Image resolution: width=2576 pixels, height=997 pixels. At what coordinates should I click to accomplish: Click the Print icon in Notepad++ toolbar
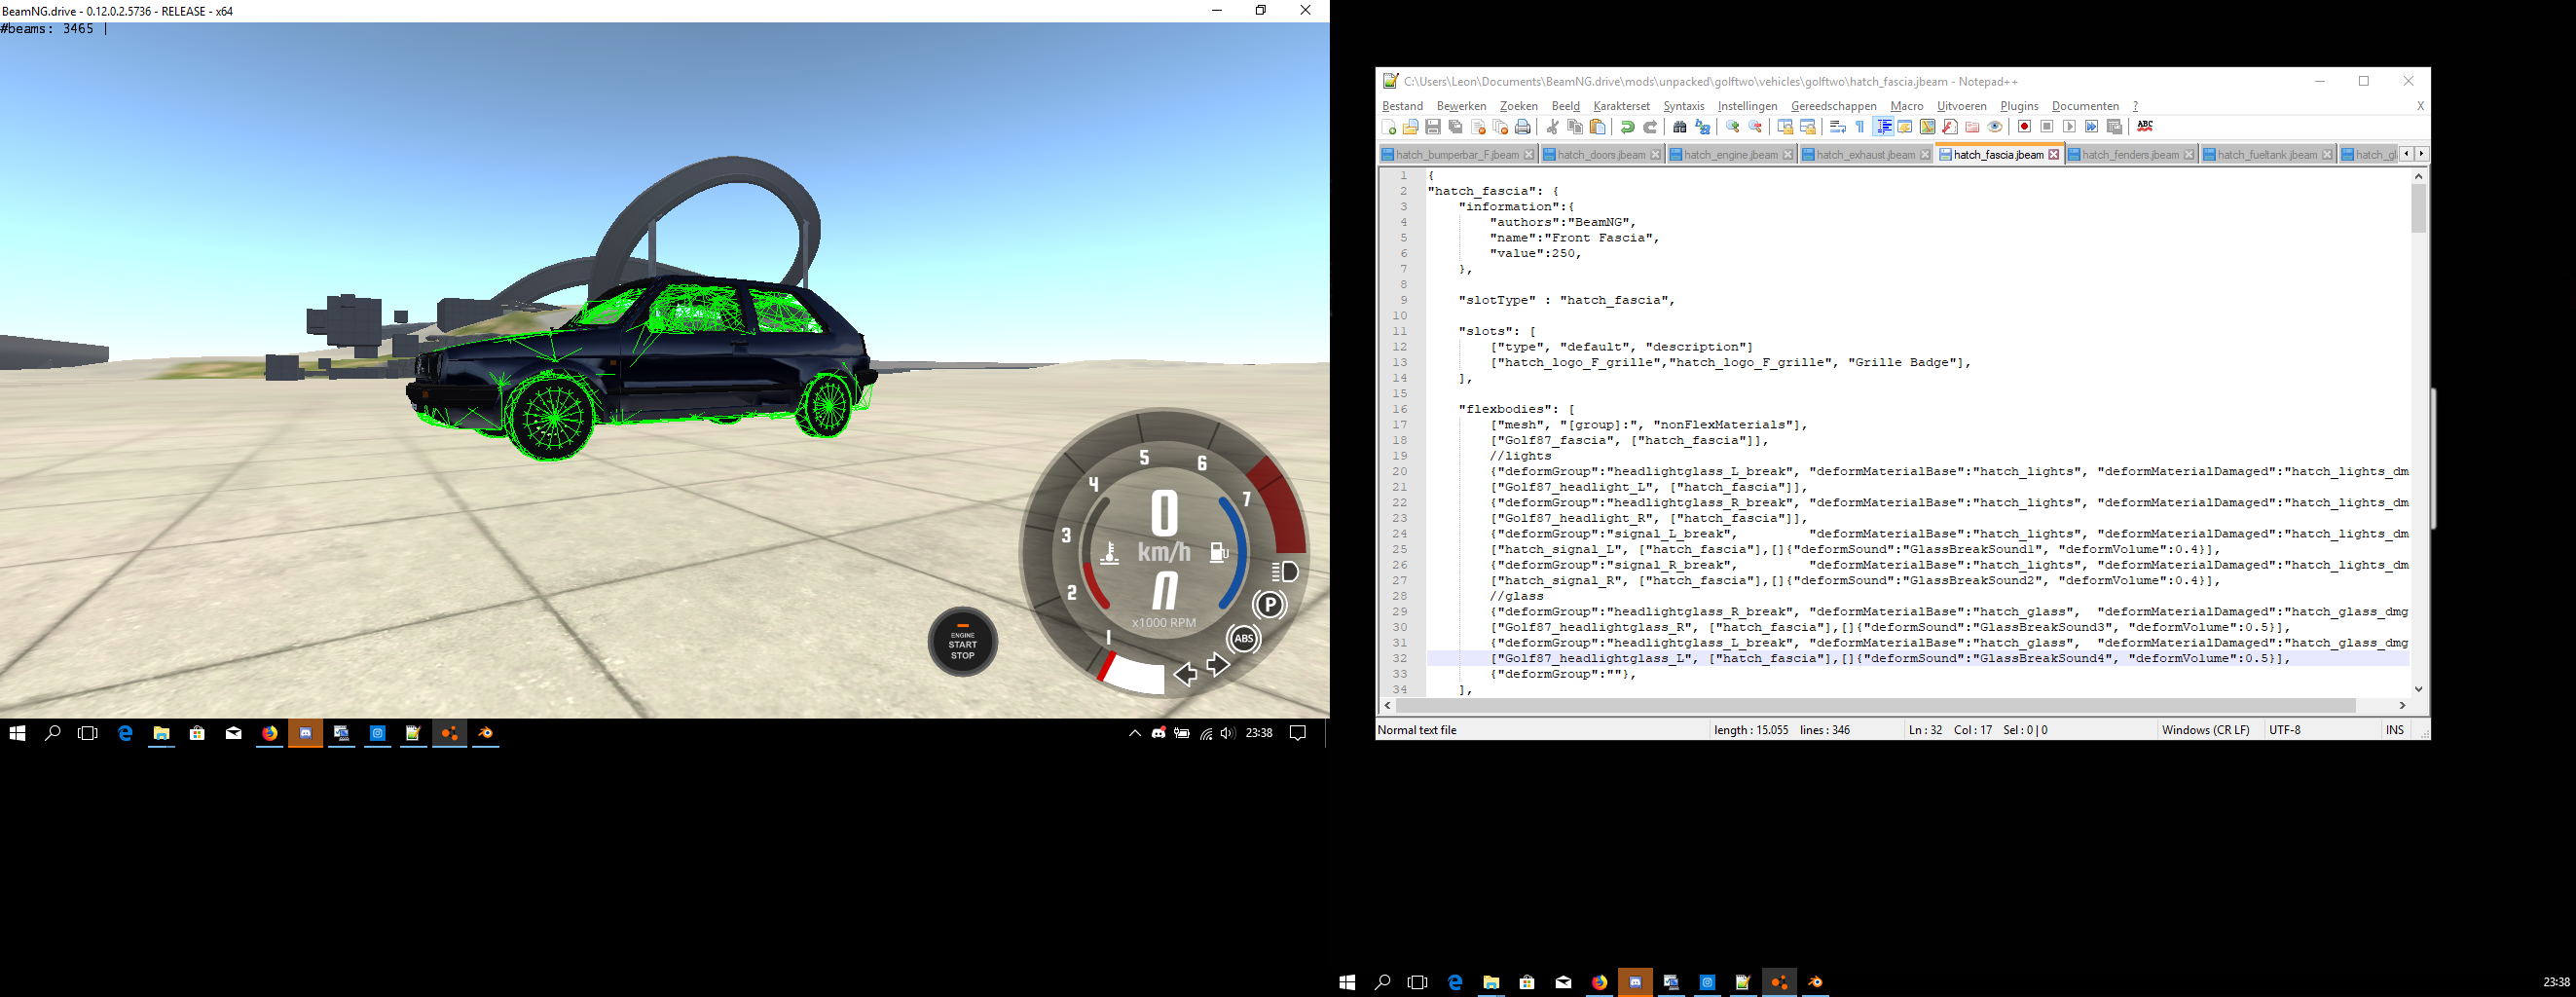(1523, 126)
